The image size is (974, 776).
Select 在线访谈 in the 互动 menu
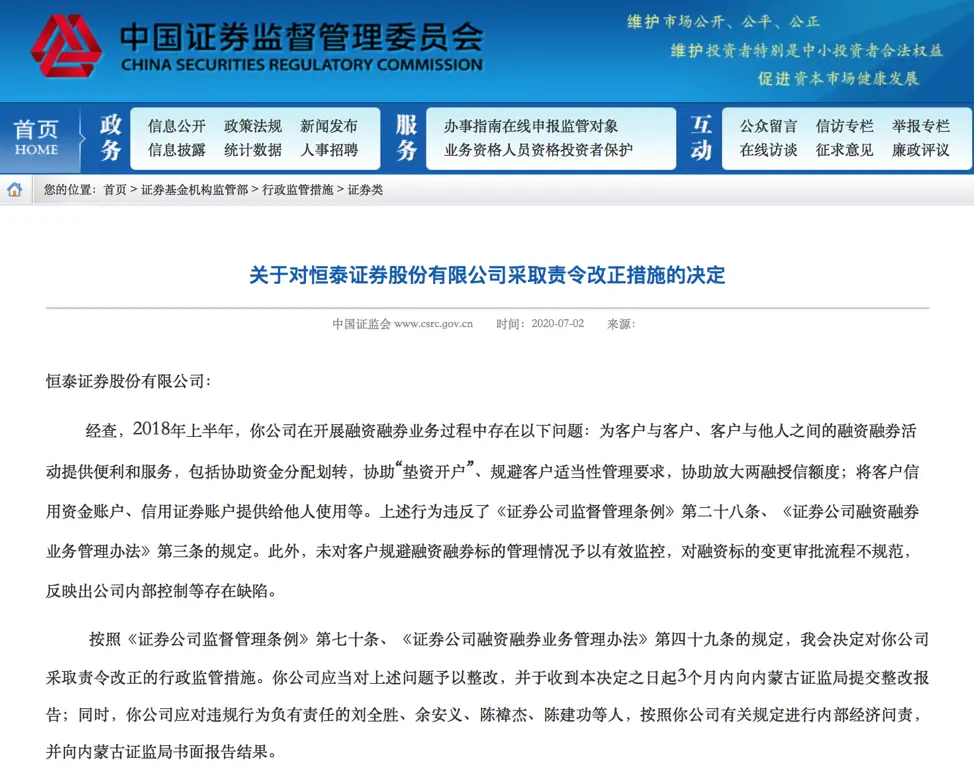[x=768, y=150]
